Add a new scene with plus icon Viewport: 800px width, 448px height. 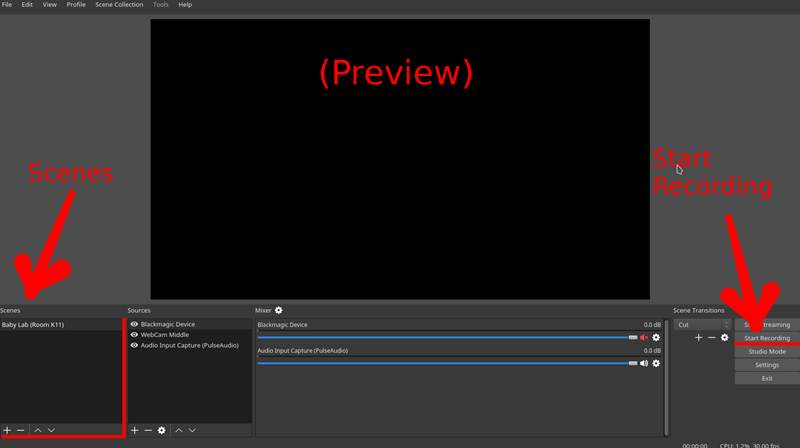8,430
